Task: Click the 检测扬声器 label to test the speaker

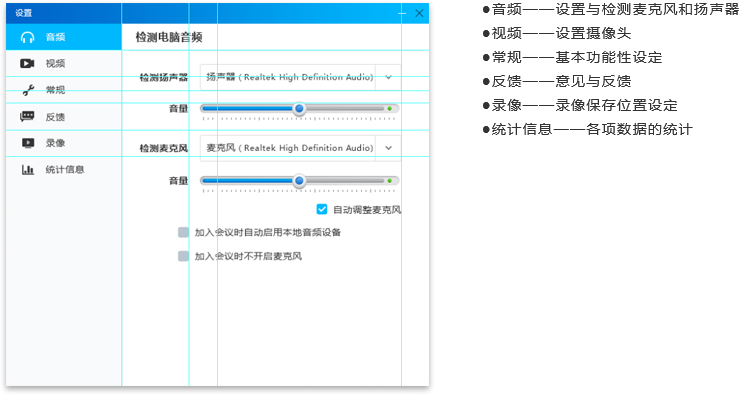Action: (x=164, y=78)
